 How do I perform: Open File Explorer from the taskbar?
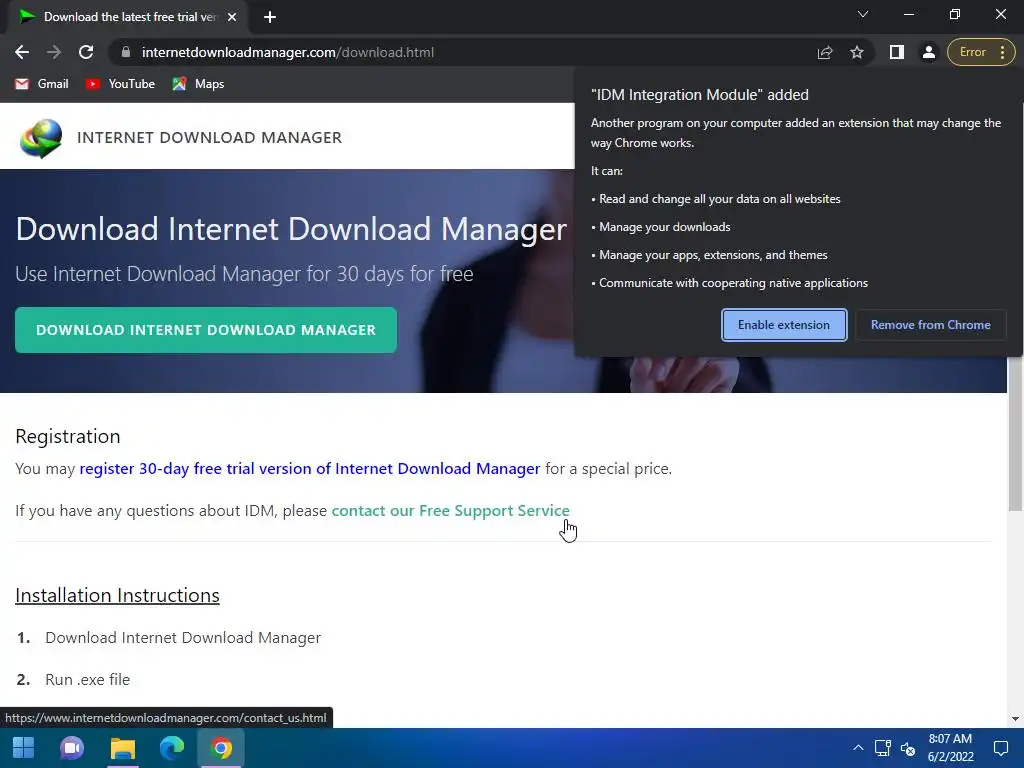pos(122,748)
